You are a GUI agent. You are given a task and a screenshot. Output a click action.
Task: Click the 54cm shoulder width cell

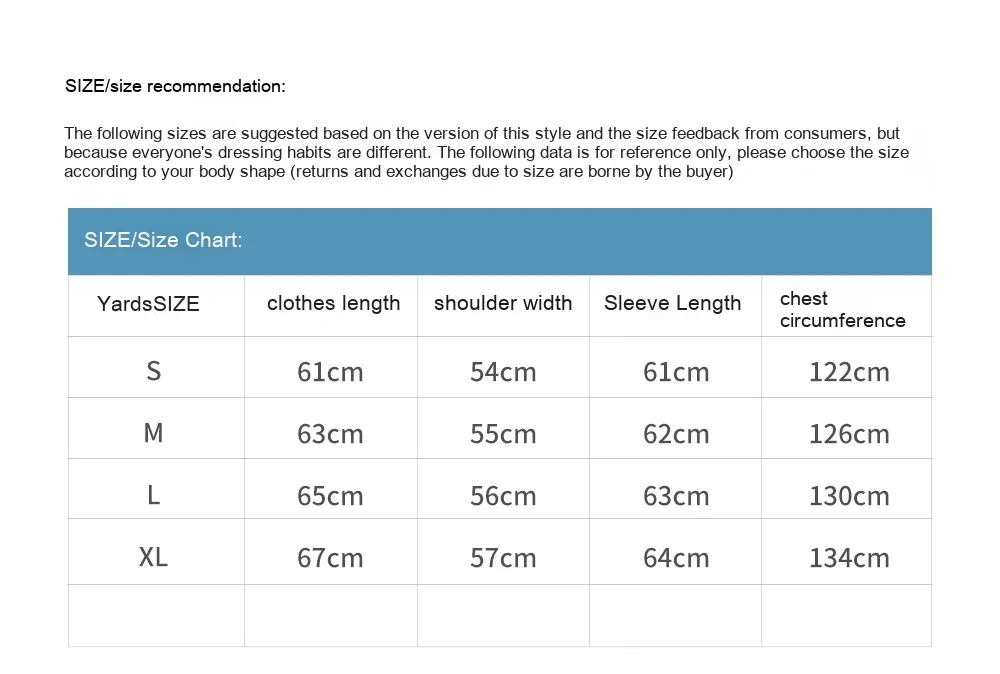pos(503,372)
